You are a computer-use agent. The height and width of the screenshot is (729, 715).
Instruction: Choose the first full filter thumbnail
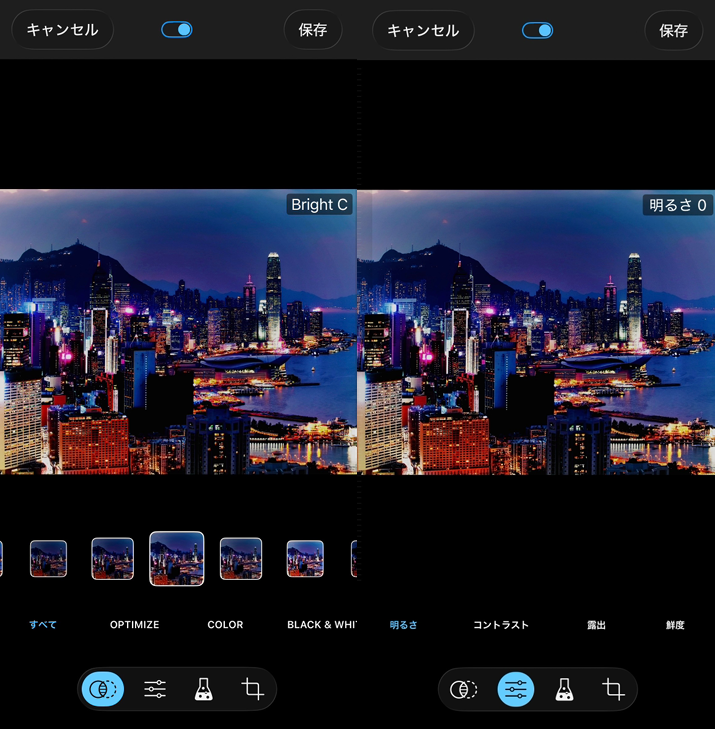tap(48, 558)
